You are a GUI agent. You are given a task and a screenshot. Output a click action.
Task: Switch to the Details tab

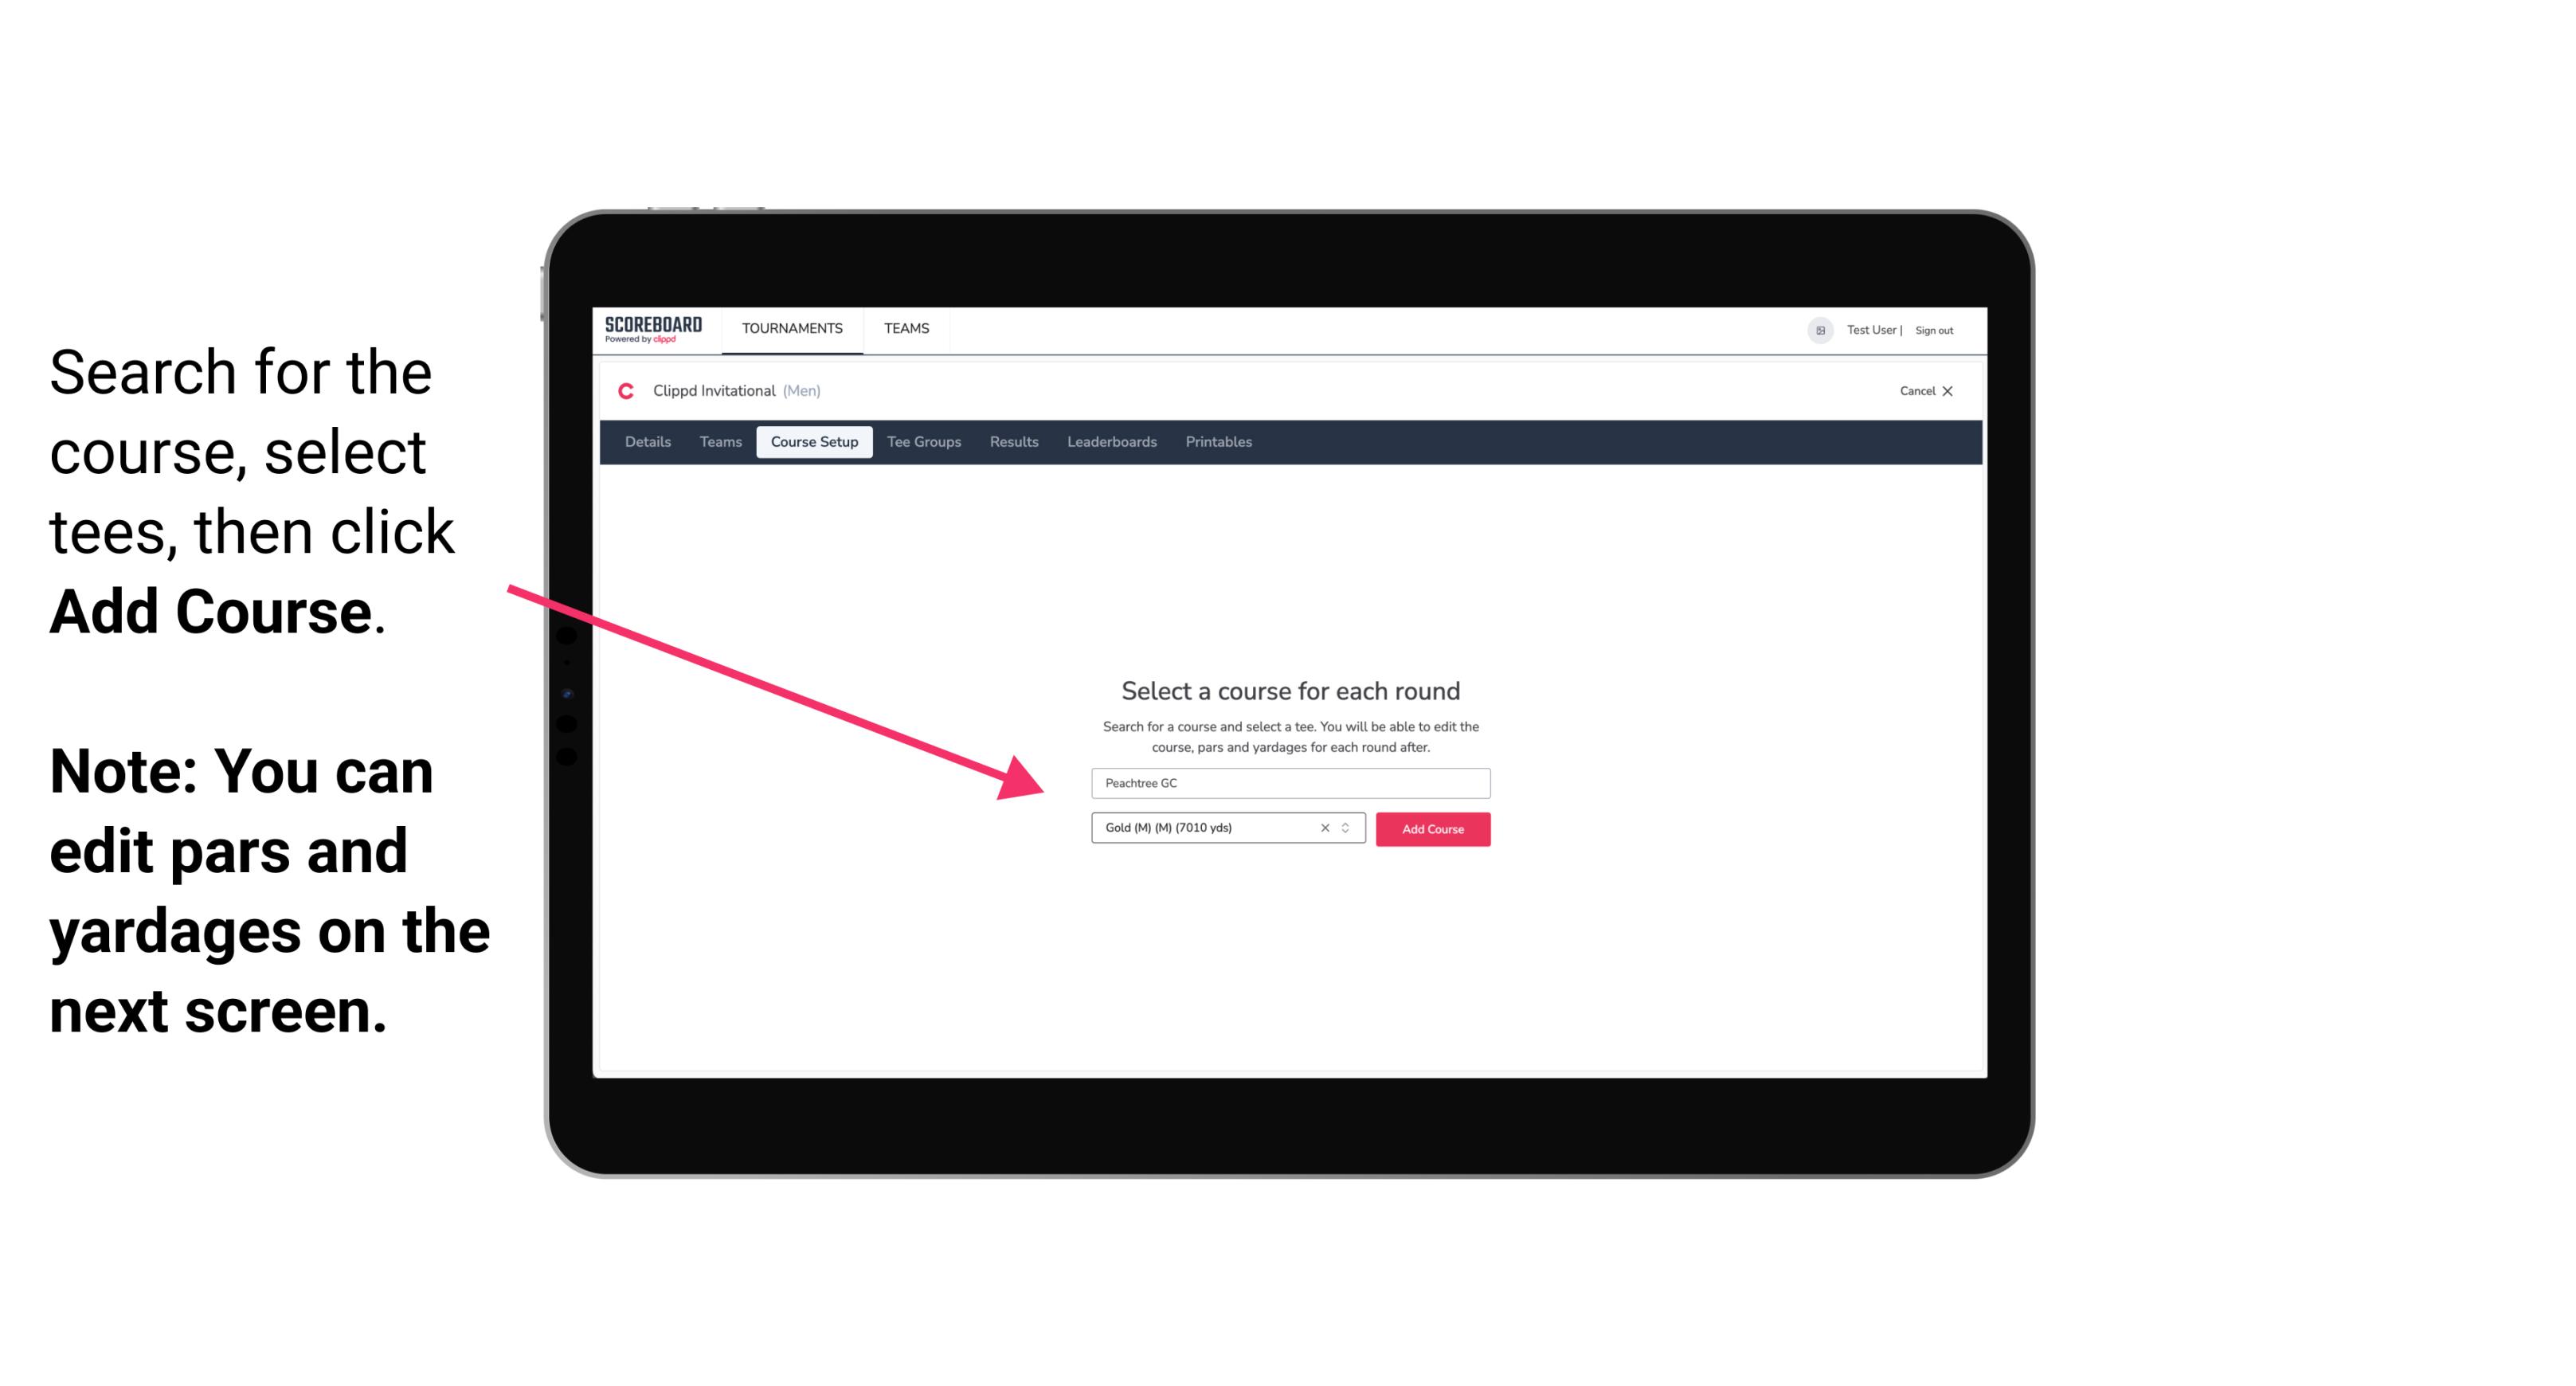pos(647,442)
